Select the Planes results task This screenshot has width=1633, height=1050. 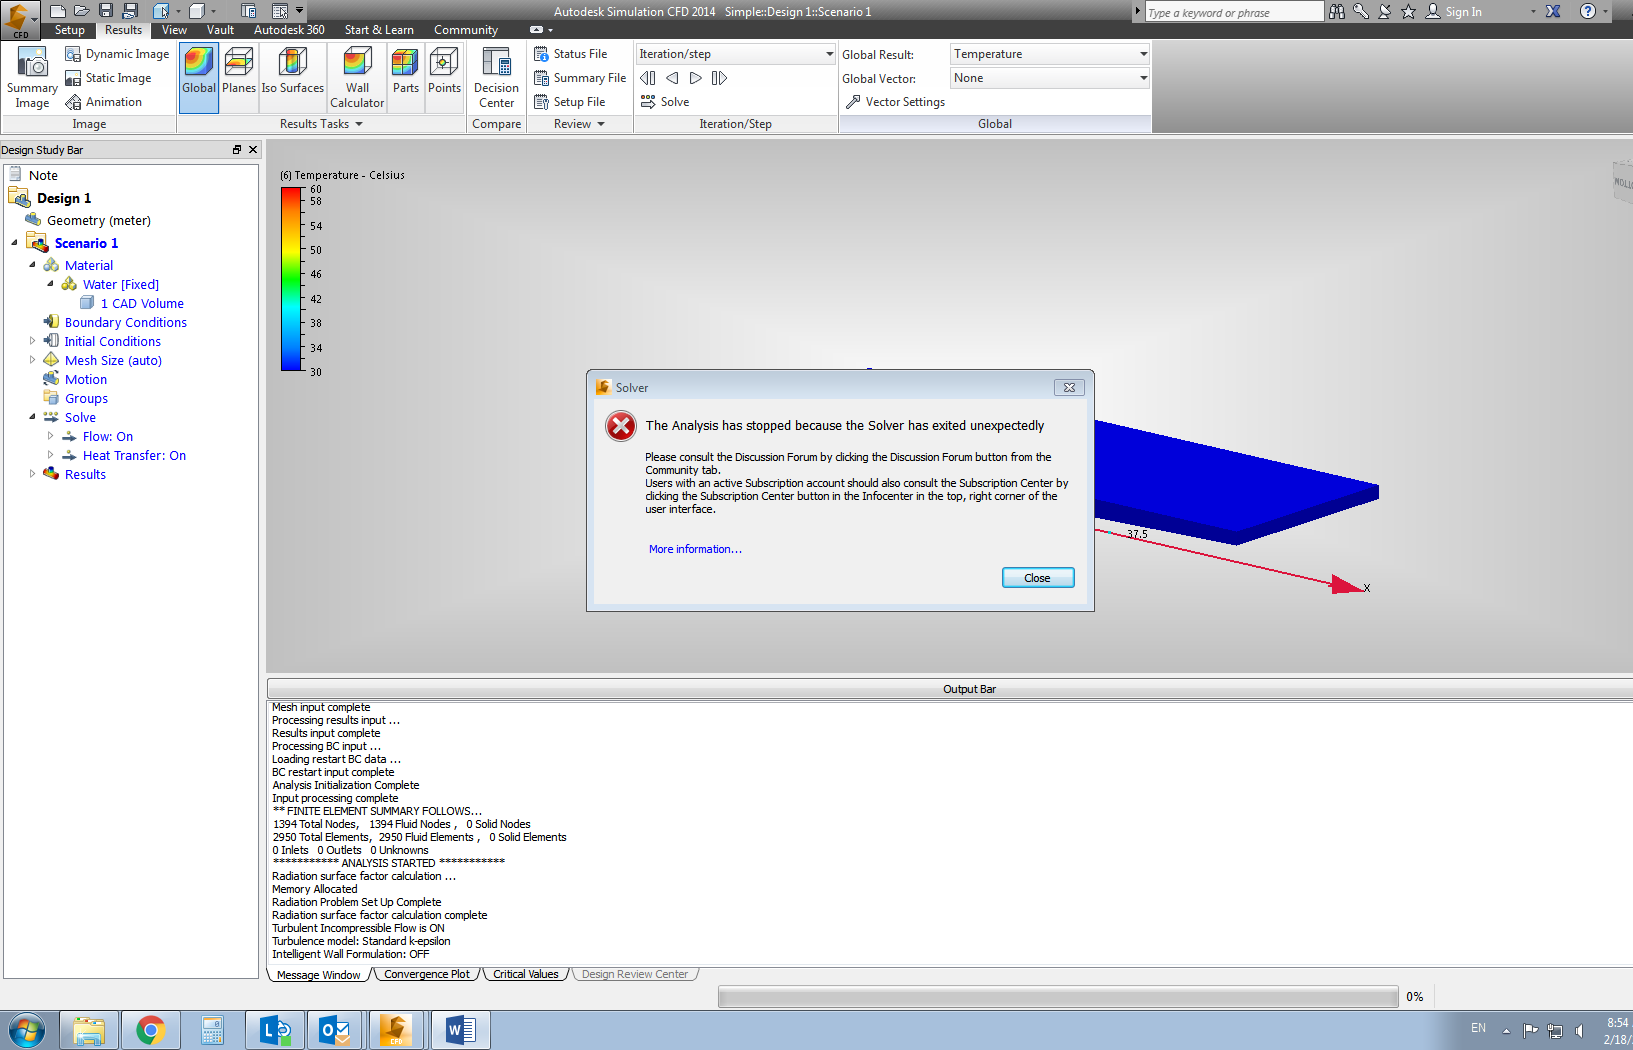pos(239,78)
